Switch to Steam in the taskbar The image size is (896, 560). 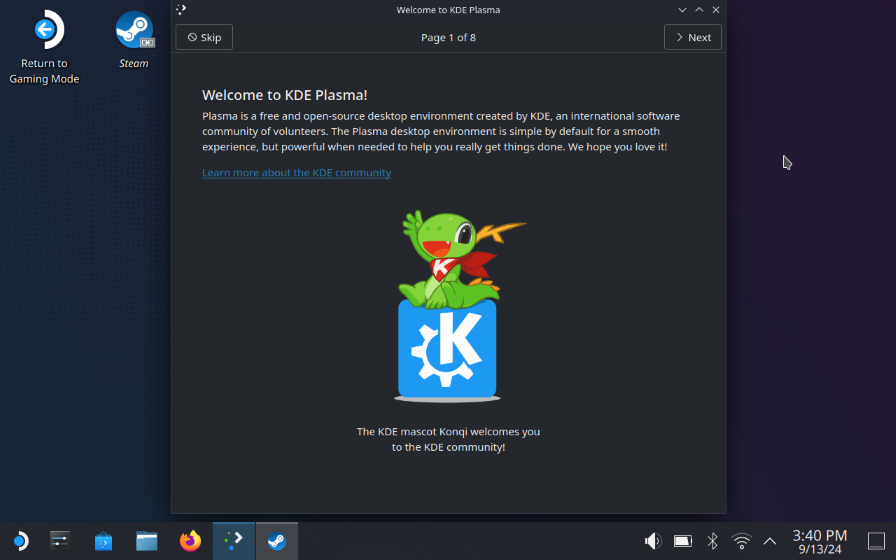point(276,541)
